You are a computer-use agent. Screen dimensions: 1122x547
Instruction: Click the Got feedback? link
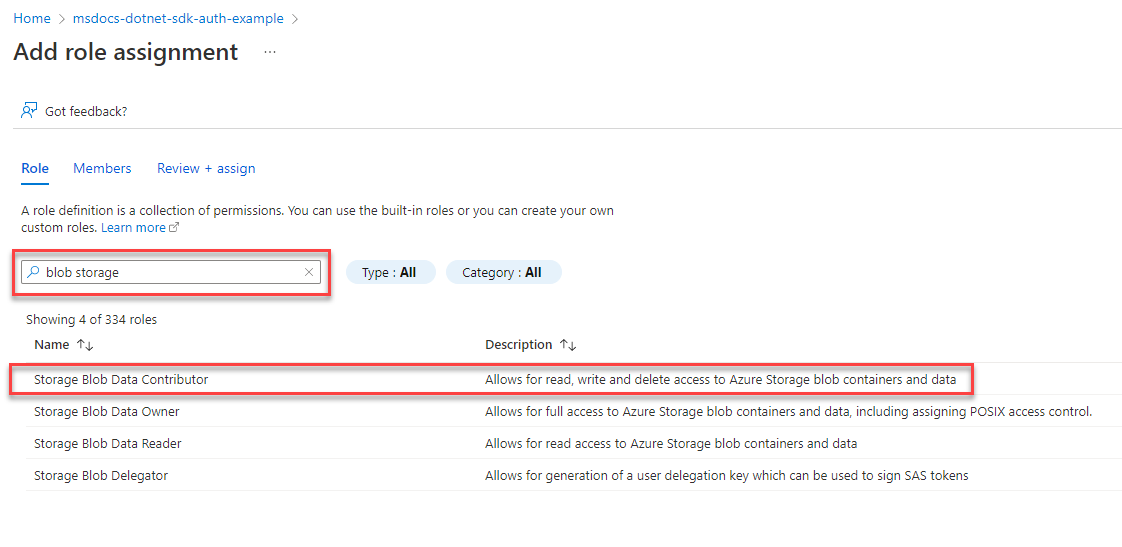pyautogui.click(x=86, y=112)
